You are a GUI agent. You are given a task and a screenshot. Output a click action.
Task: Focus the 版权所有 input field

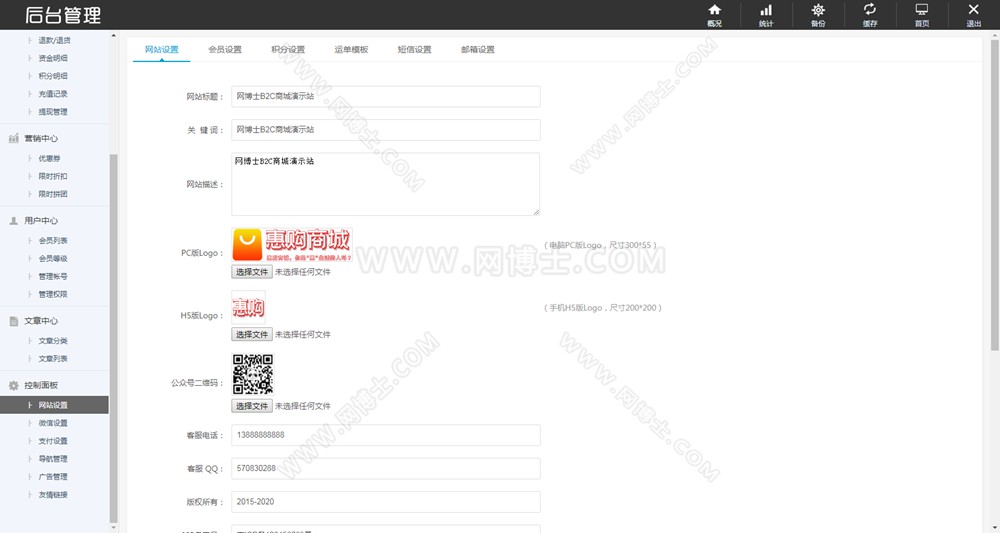coord(386,502)
